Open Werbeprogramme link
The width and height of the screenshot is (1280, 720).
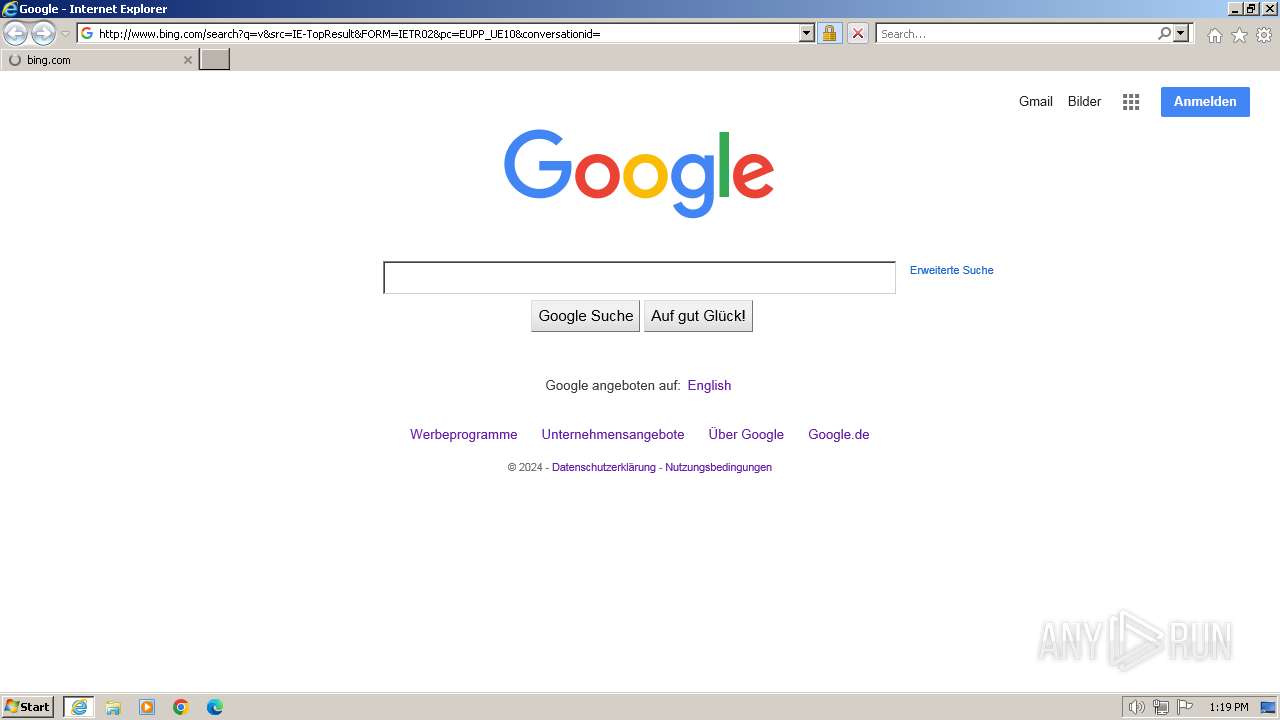[x=463, y=434]
